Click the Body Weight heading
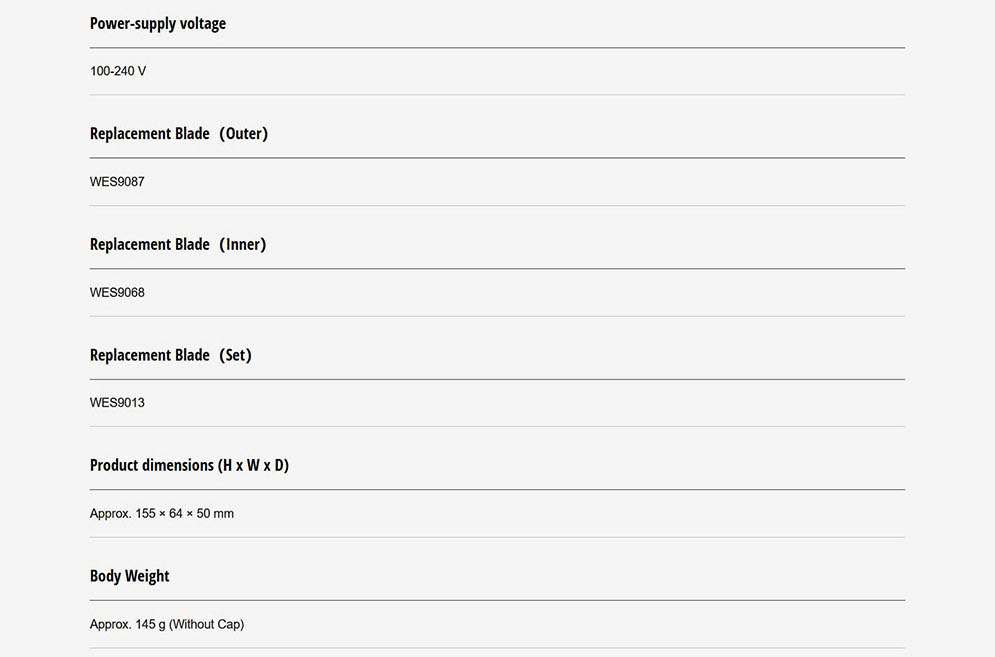This screenshot has width=995, height=657. tap(129, 577)
